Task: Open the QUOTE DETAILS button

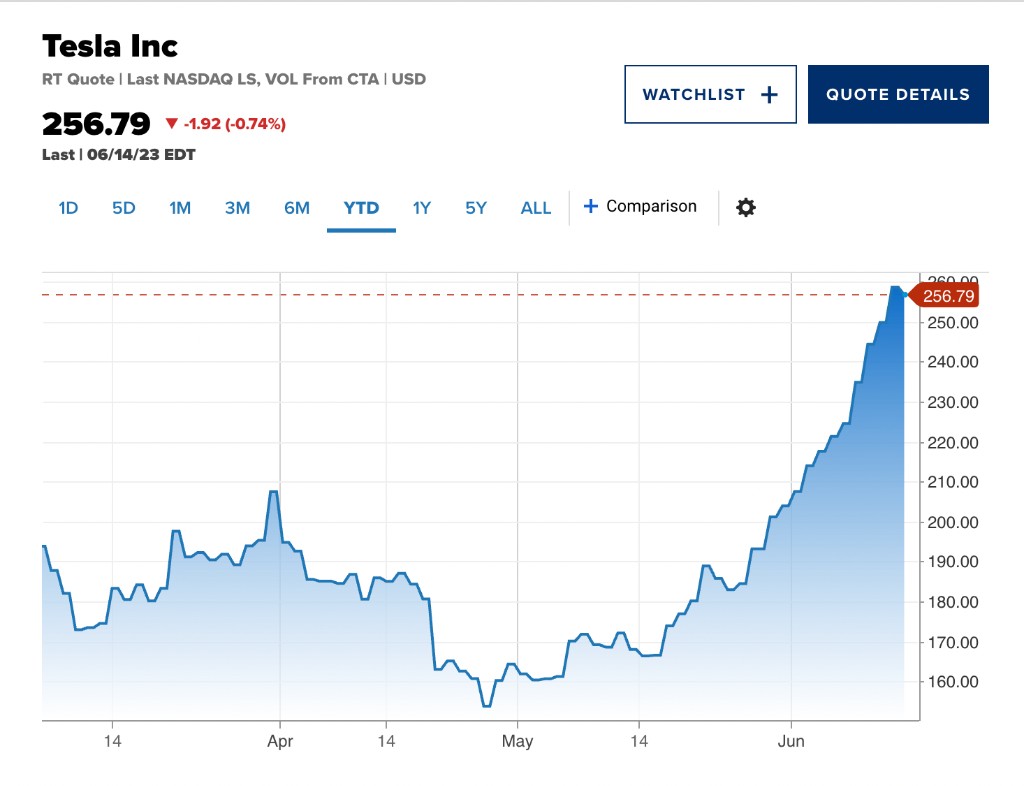Action: [898, 94]
